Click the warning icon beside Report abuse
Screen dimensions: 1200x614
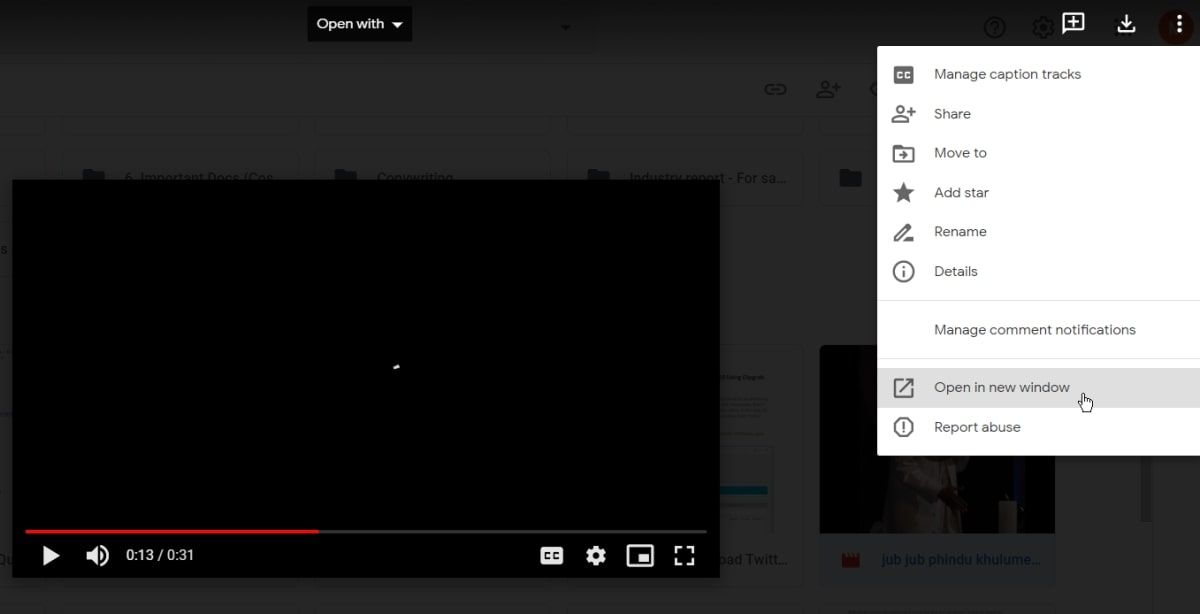point(903,427)
